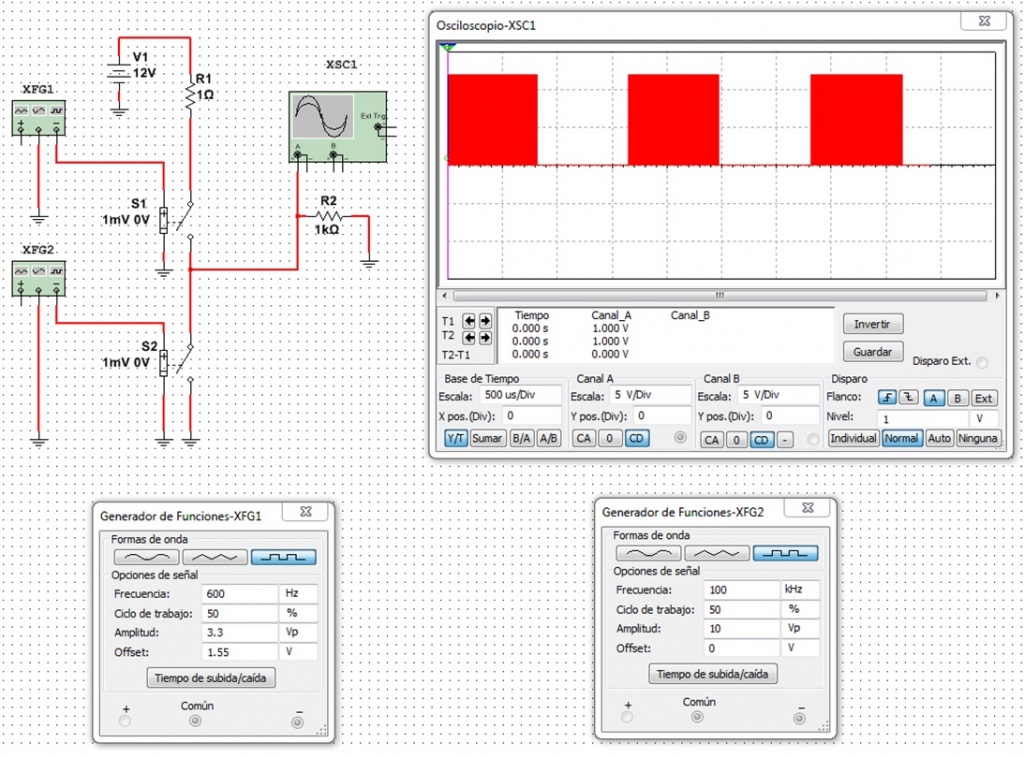Set trigger to falling edge (Flanco)
Image resolution: width=1024 pixels, height=757 pixels.
(908, 398)
